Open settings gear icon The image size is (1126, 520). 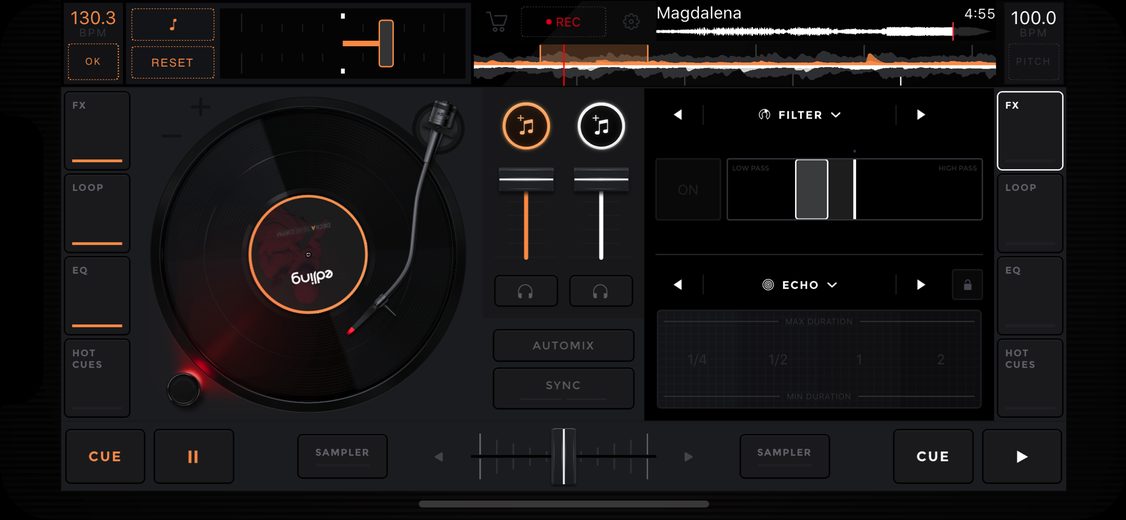click(x=631, y=22)
